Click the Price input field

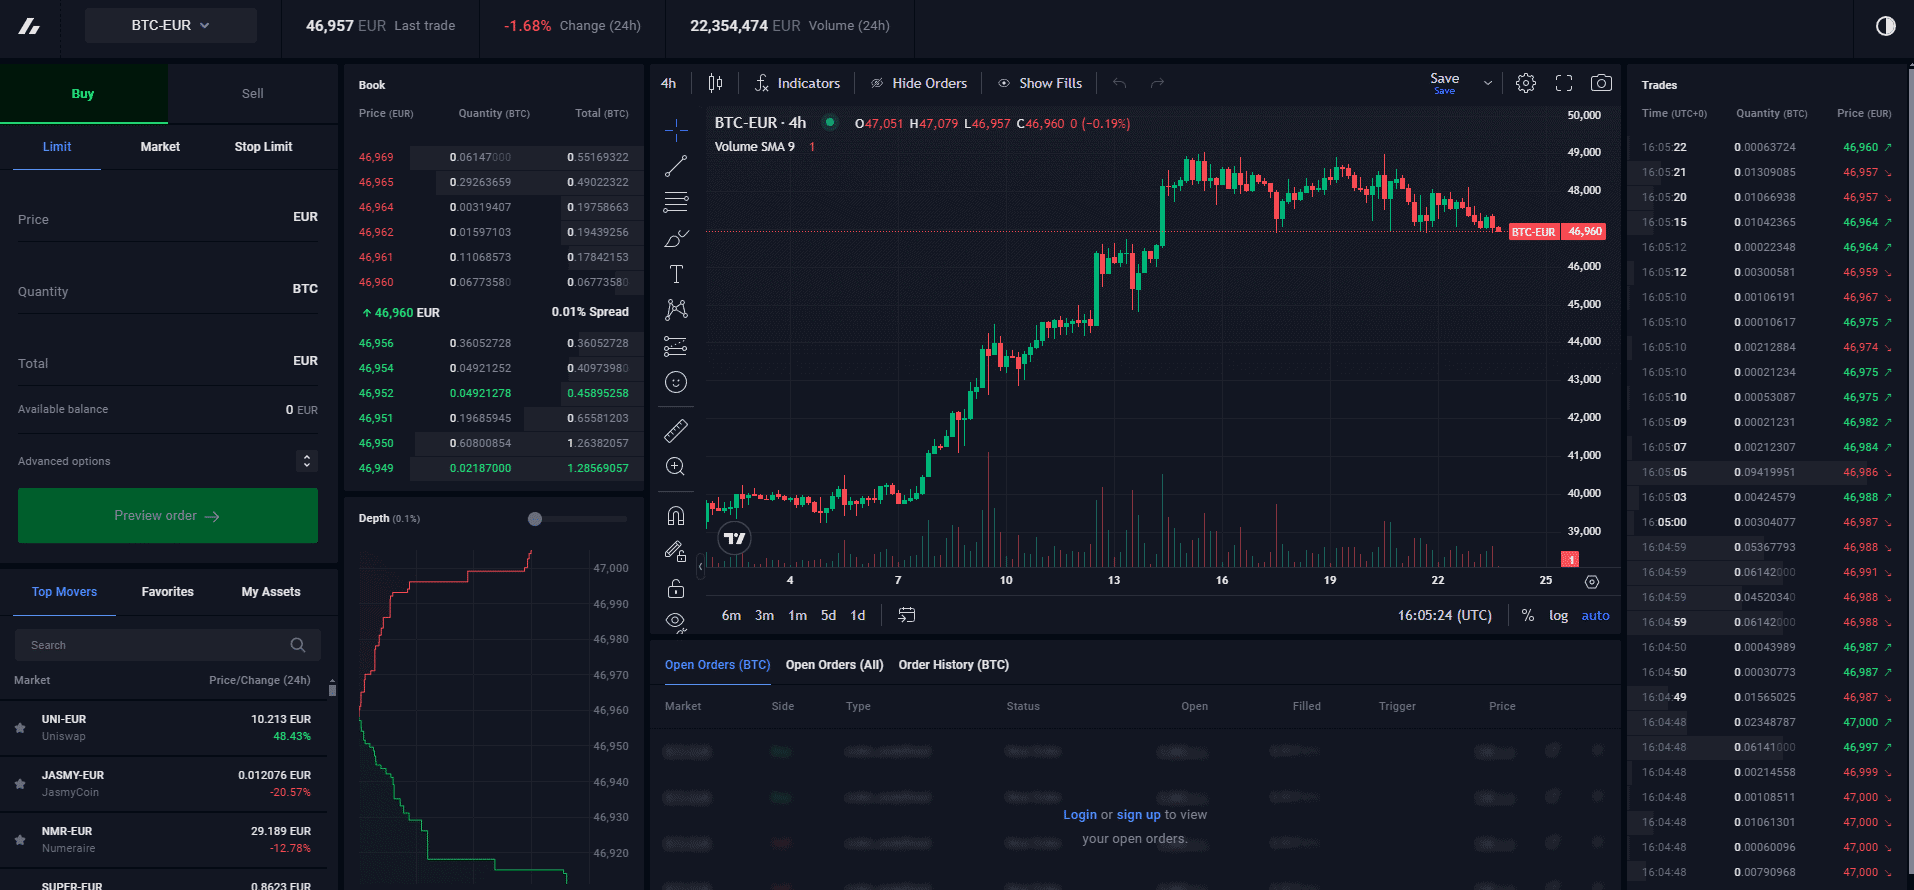168,218
